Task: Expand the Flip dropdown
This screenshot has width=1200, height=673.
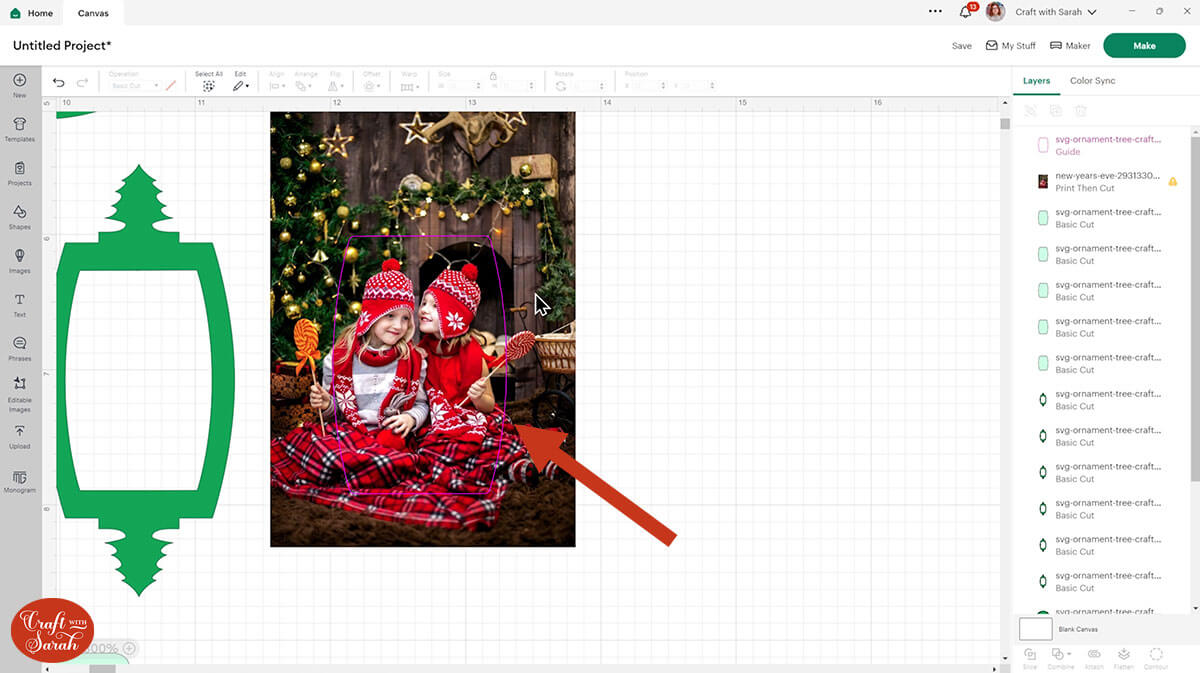Action: pyautogui.click(x=335, y=86)
